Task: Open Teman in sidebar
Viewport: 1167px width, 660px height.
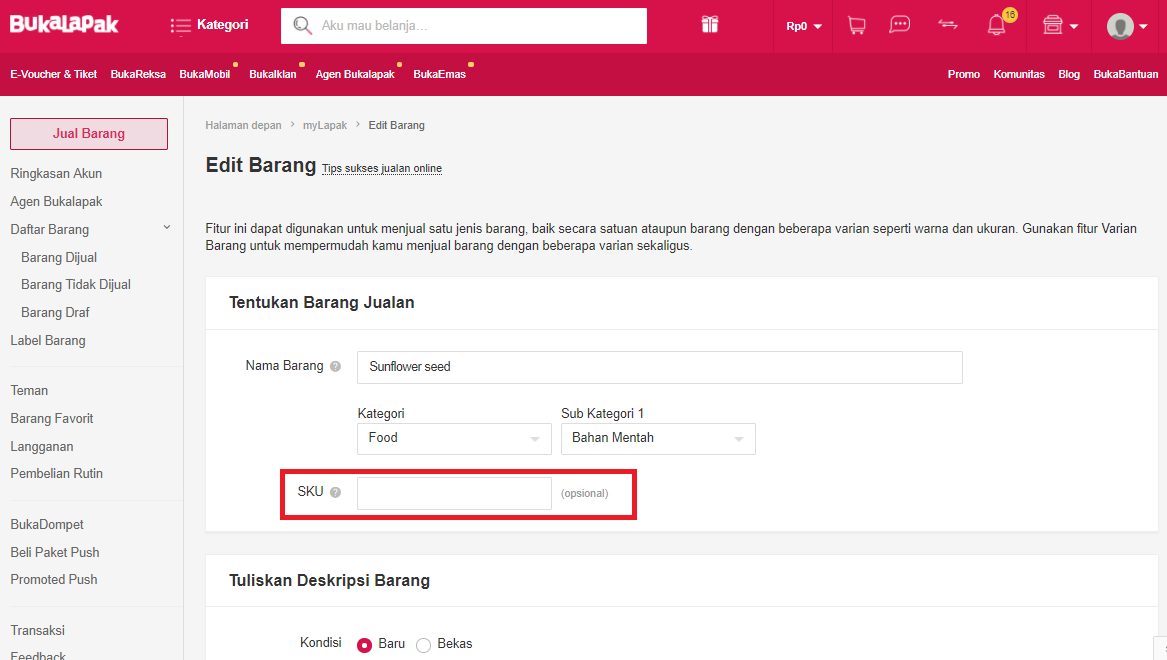Action: pos(29,391)
